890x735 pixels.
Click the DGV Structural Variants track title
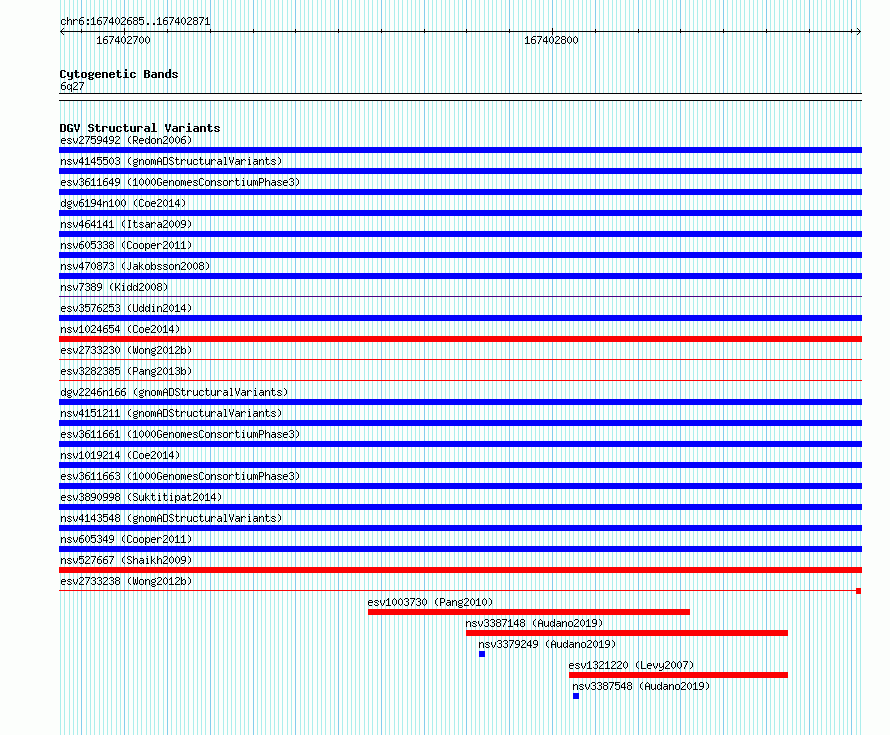pyautogui.click(x=140, y=128)
